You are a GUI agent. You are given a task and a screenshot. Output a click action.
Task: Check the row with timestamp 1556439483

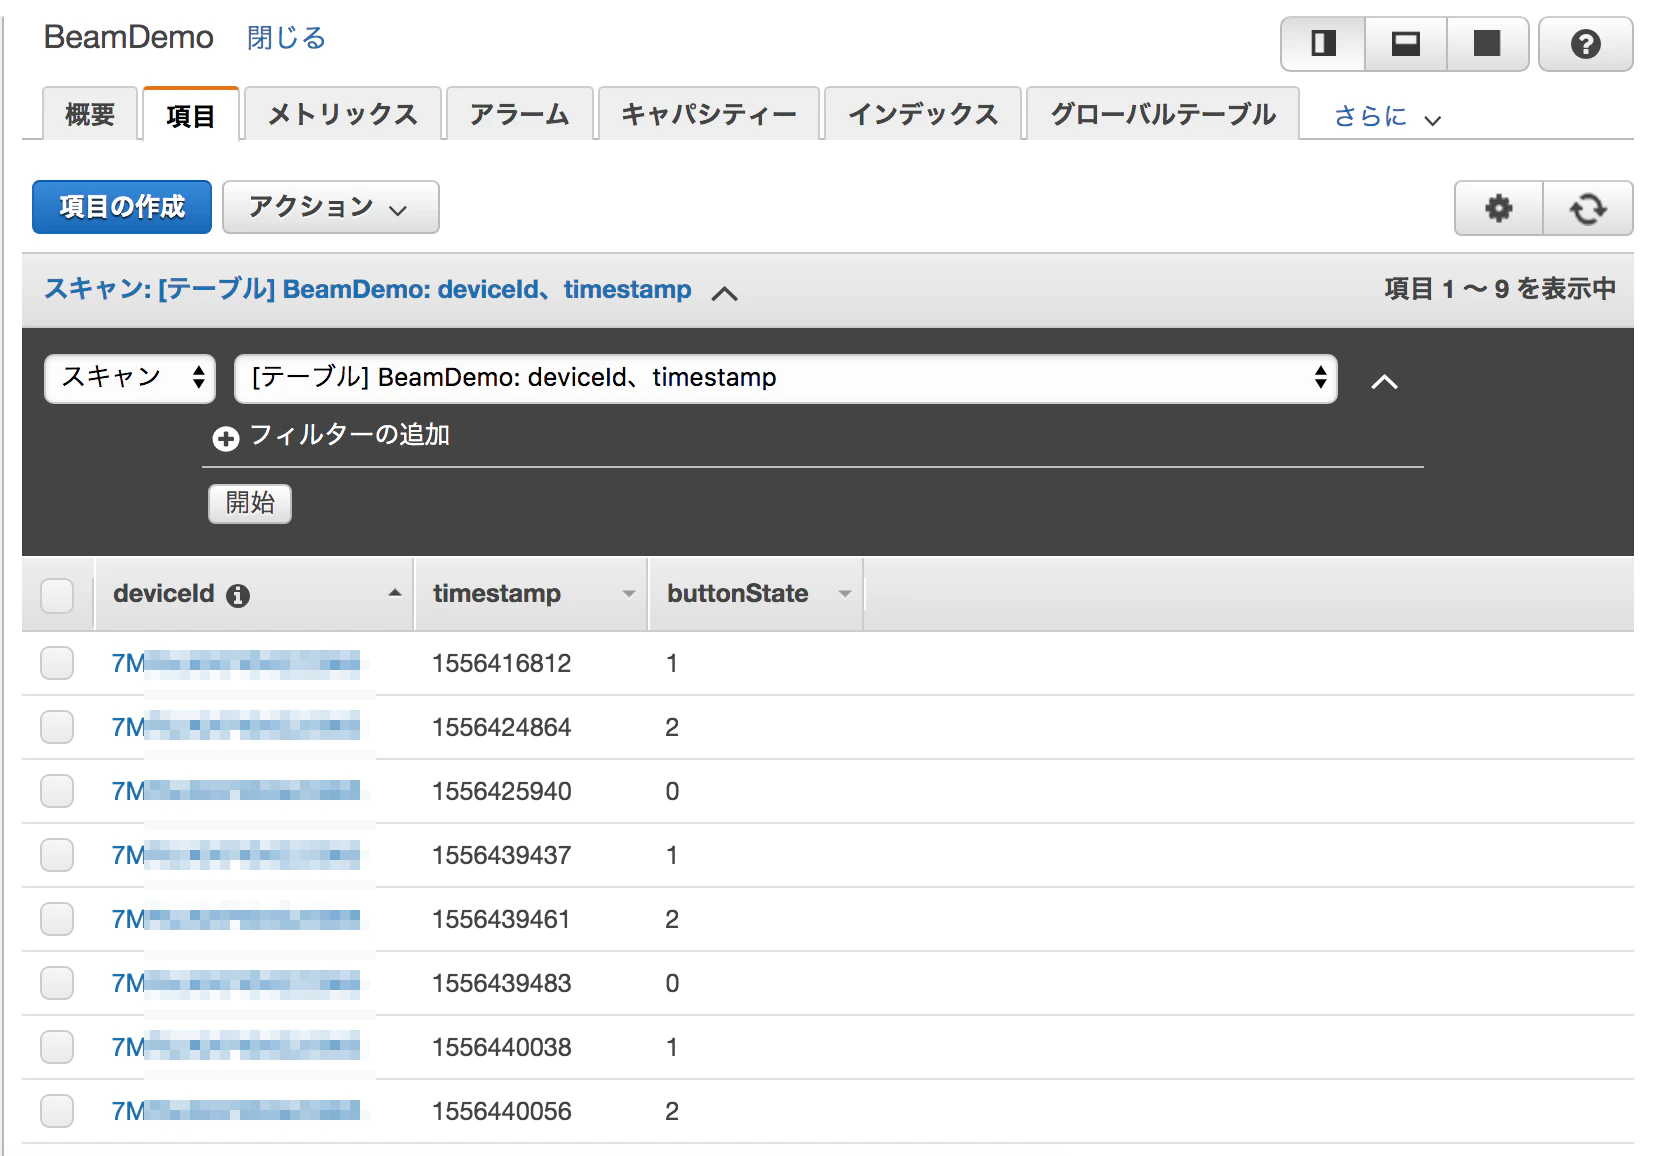[x=57, y=983]
